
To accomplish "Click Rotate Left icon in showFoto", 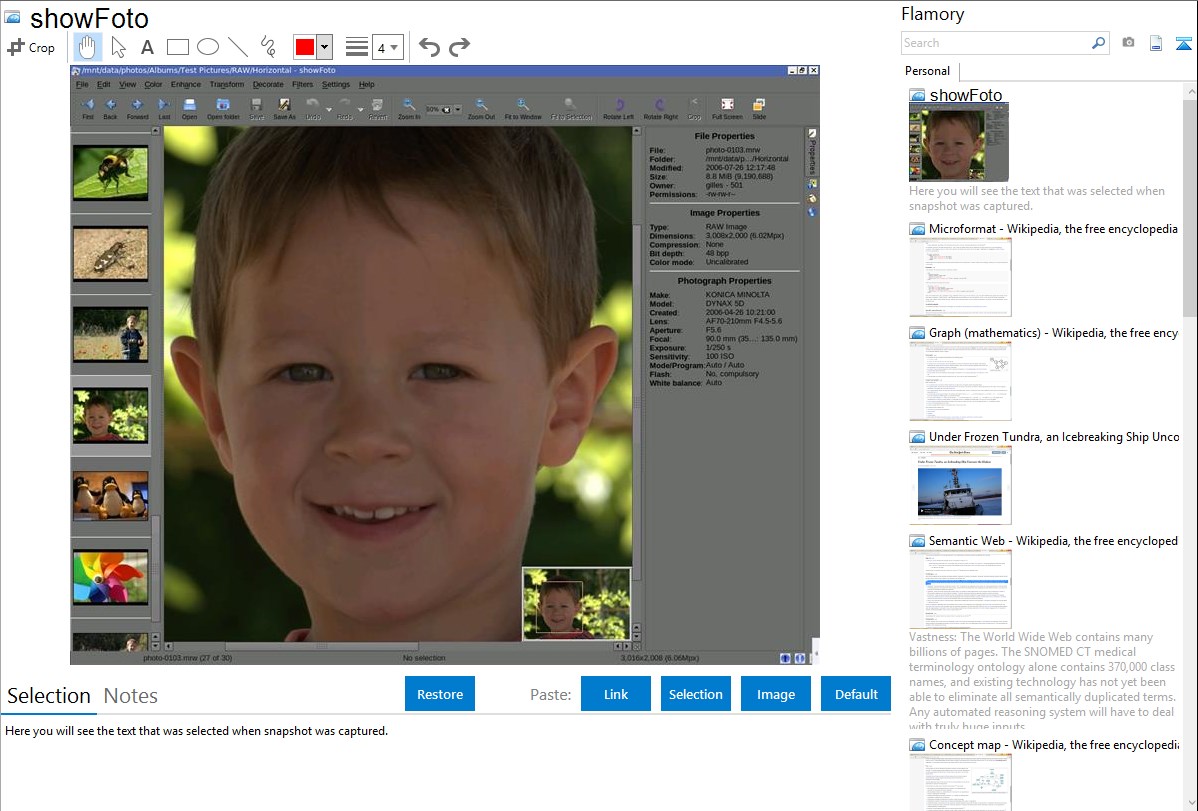I will pos(618,109).
